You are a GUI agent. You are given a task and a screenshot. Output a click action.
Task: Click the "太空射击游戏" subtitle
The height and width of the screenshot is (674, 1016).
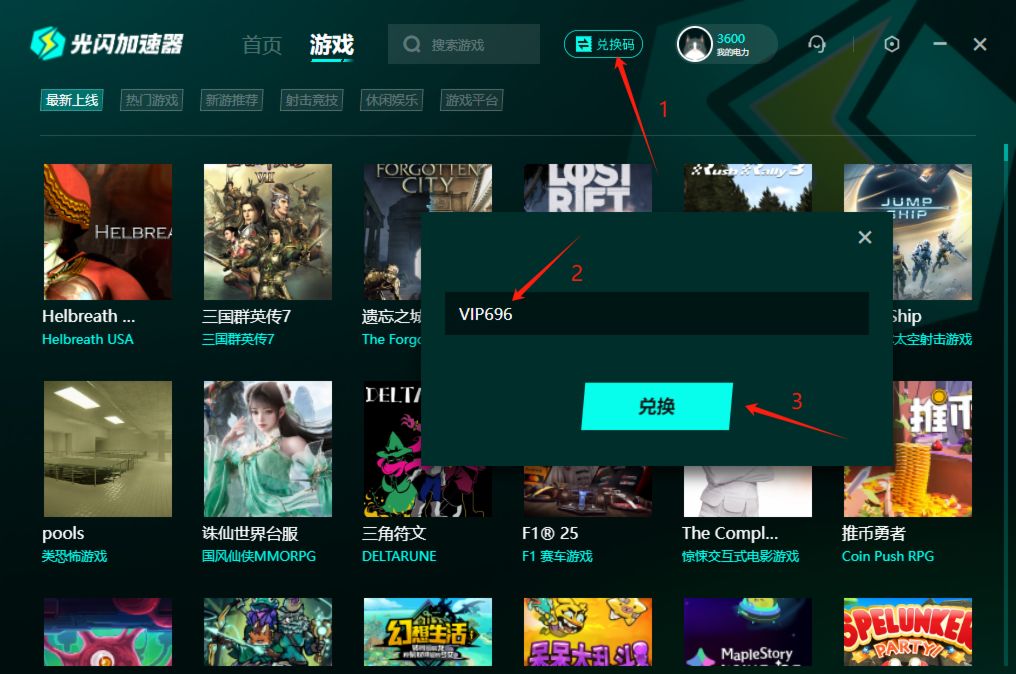point(932,339)
